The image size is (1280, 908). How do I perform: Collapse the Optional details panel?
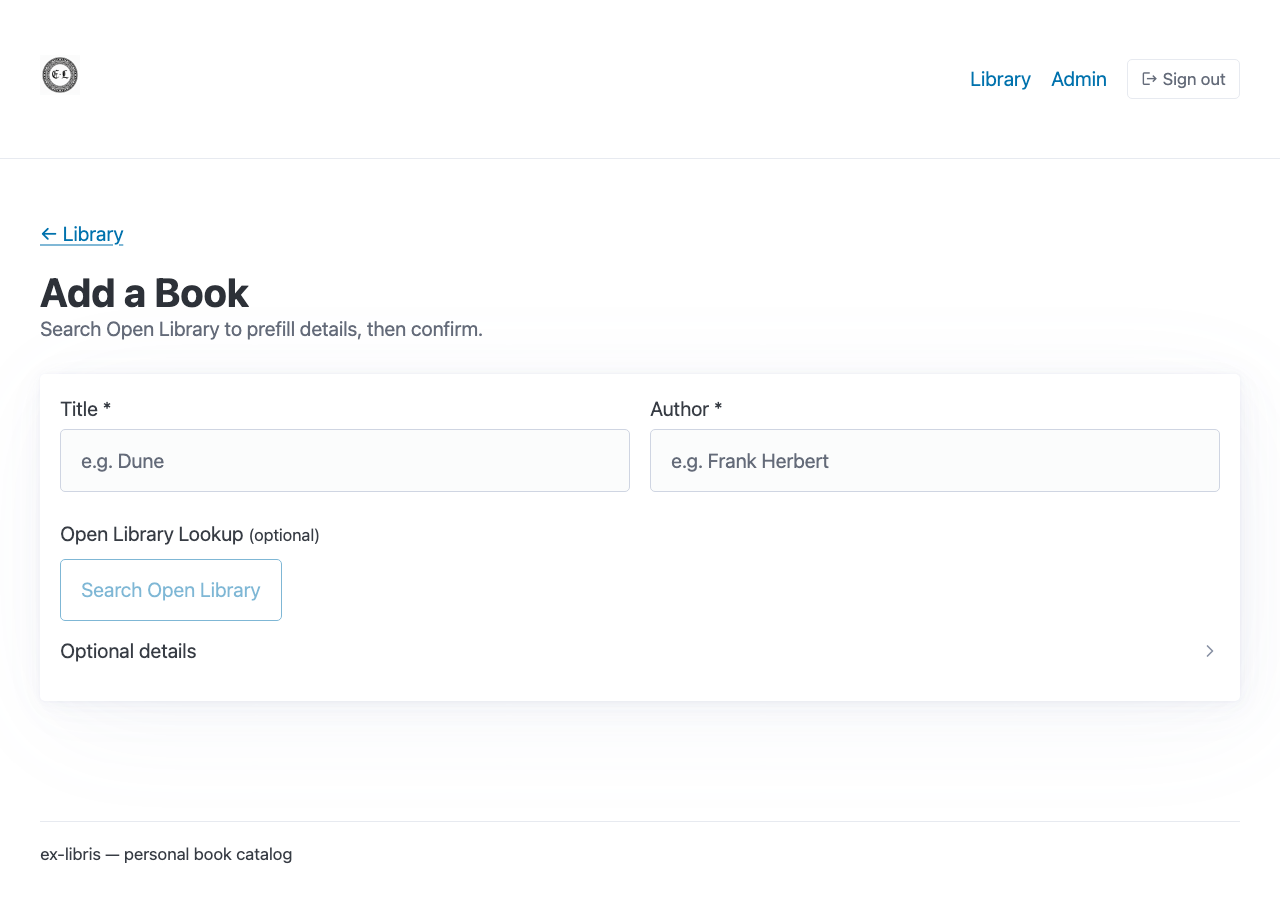pos(128,651)
